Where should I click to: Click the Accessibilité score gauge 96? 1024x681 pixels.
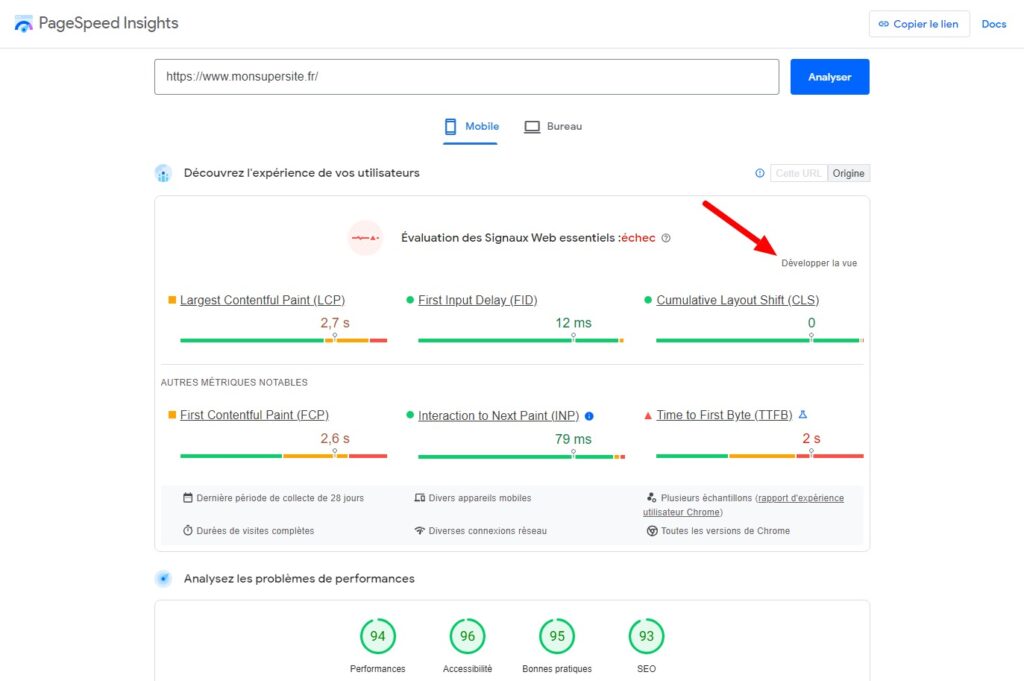click(467, 636)
